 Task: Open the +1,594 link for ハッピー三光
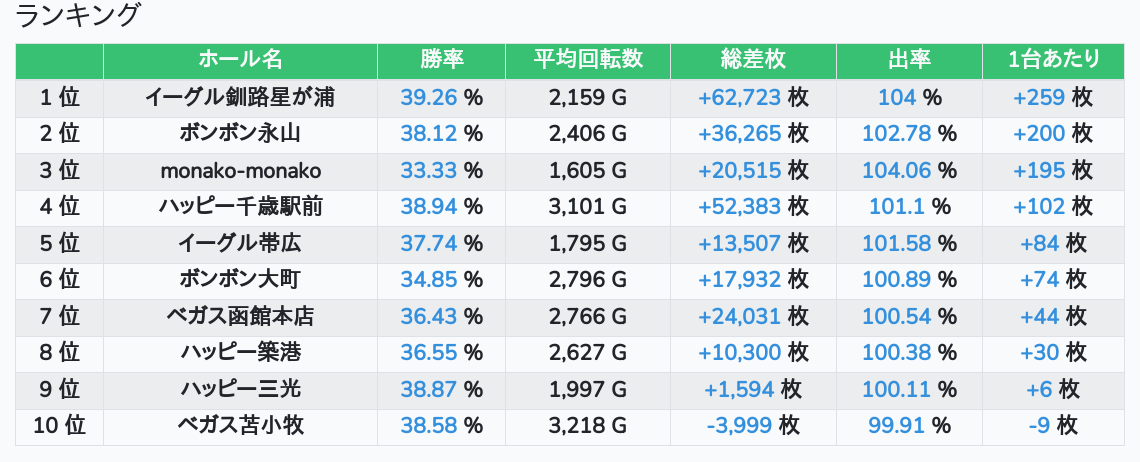(x=739, y=389)
